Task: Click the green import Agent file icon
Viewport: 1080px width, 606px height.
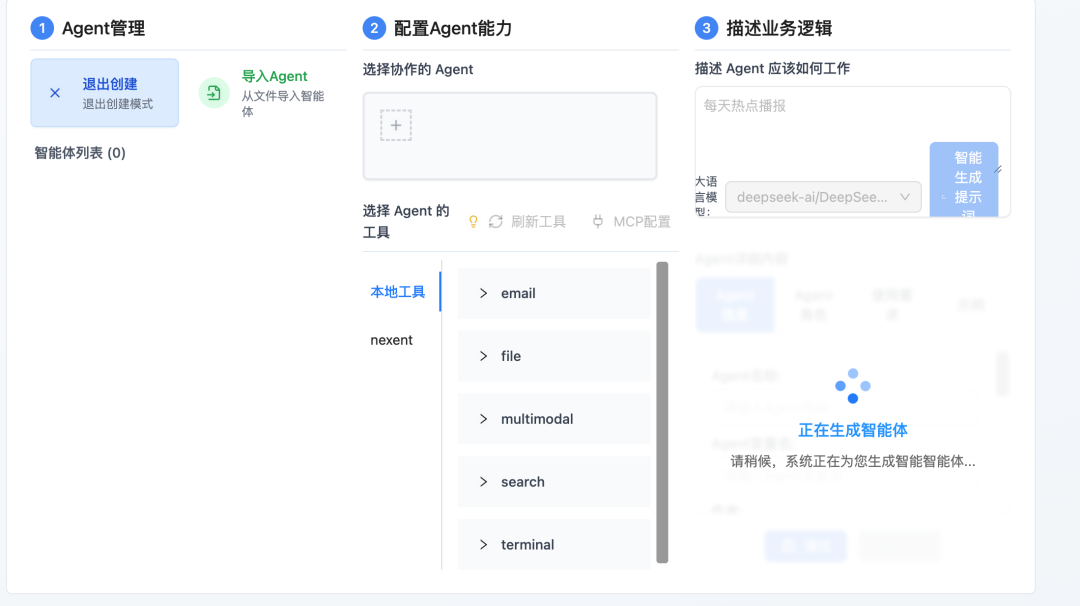Action: tap(214, 93)
